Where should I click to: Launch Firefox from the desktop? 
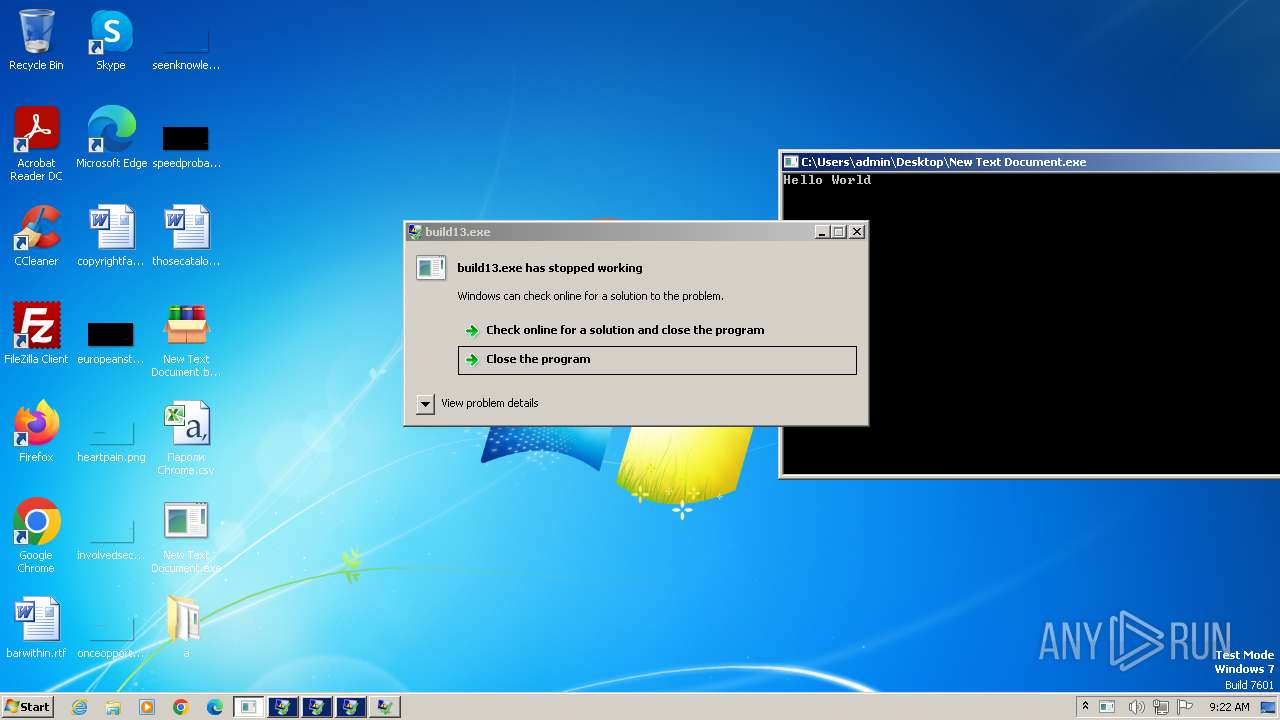click(x=36, y=432)
